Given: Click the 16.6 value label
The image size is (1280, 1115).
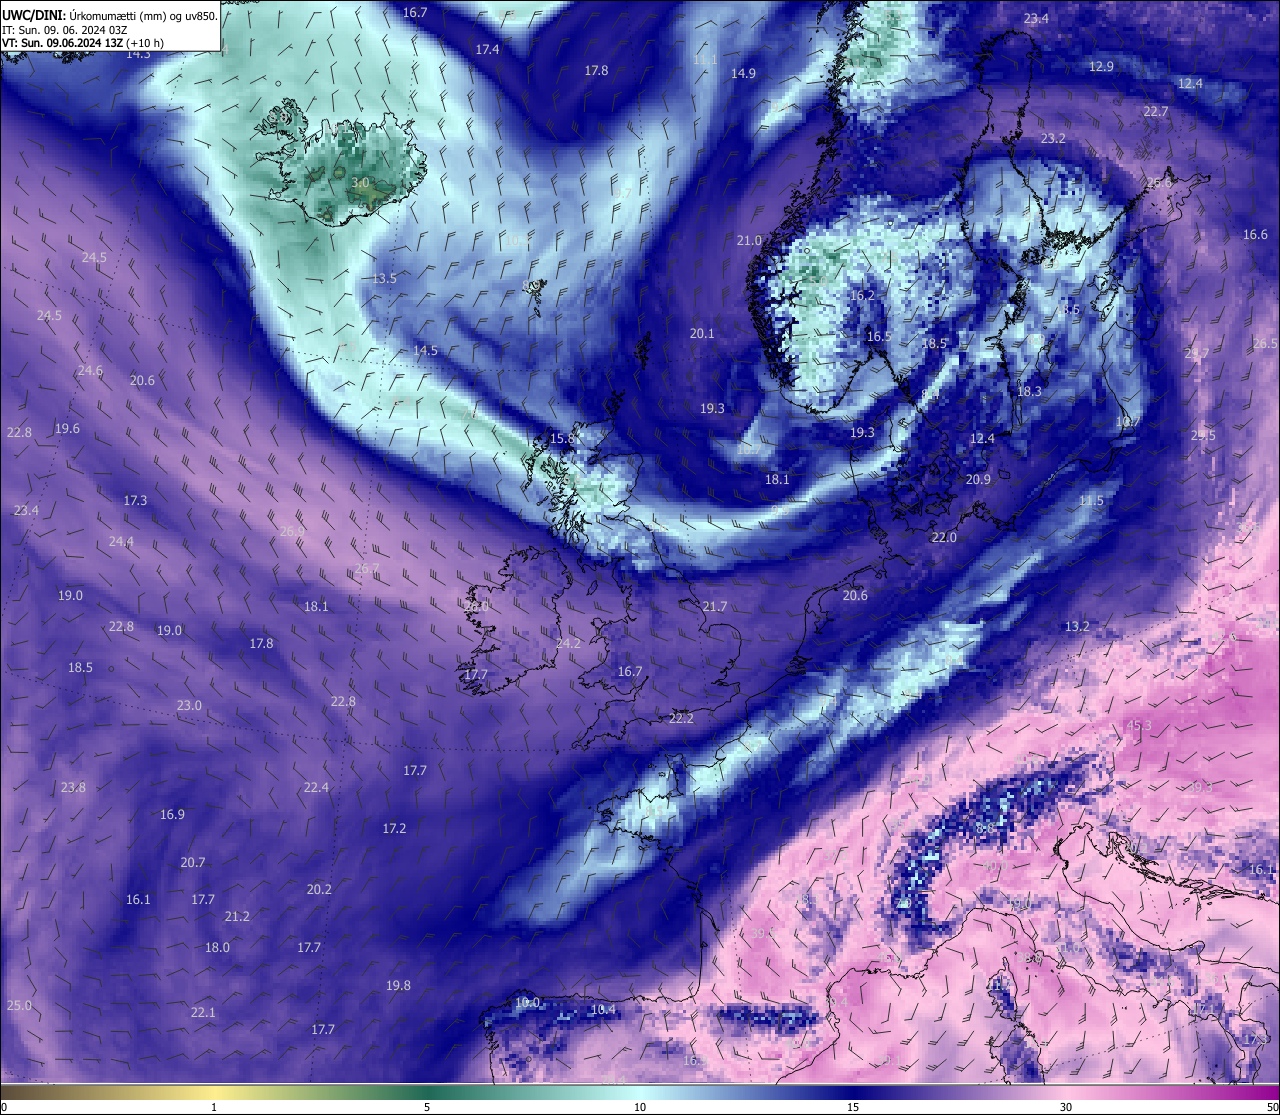Looking at the screenshot, I should [x=1255, y=234].
